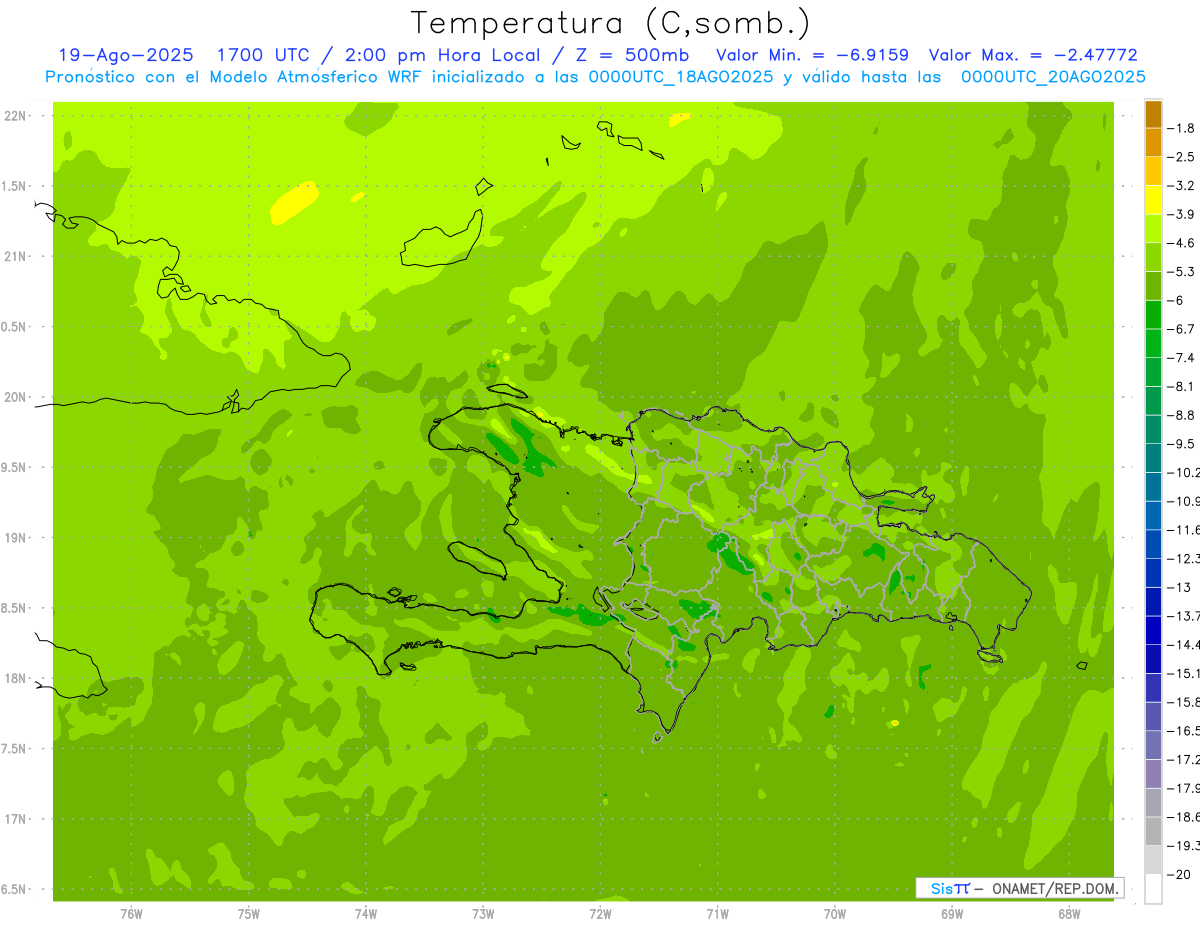Click the end time "0000UTC_20AGO2025"

coord(1053,77)
